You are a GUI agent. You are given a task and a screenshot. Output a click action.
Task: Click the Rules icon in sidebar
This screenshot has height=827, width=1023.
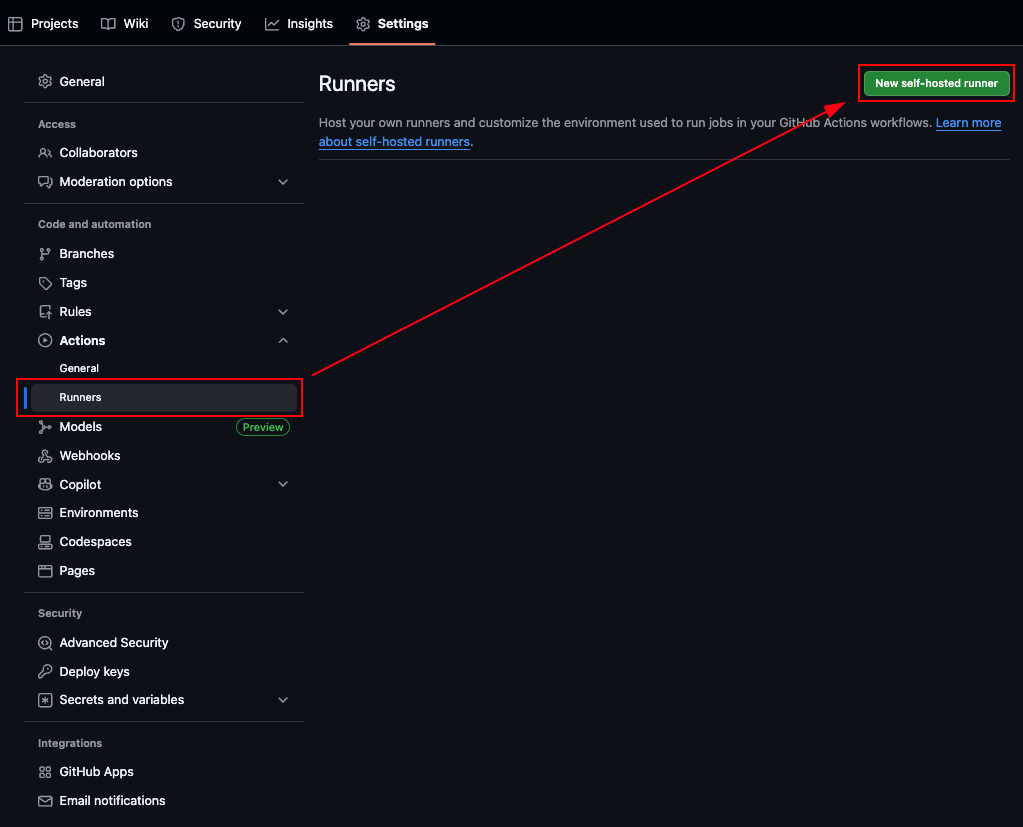click(45, 312)
